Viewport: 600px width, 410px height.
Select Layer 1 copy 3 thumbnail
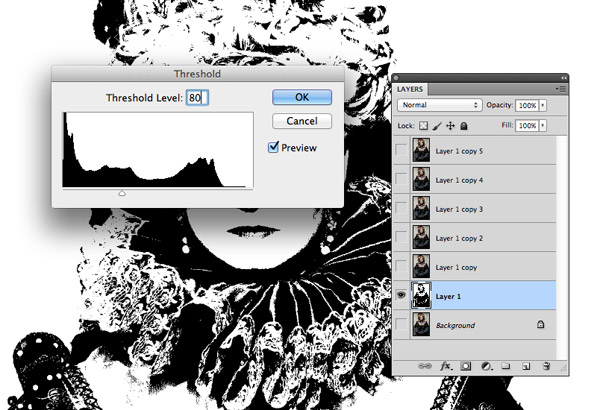click(x=421, y=208)
